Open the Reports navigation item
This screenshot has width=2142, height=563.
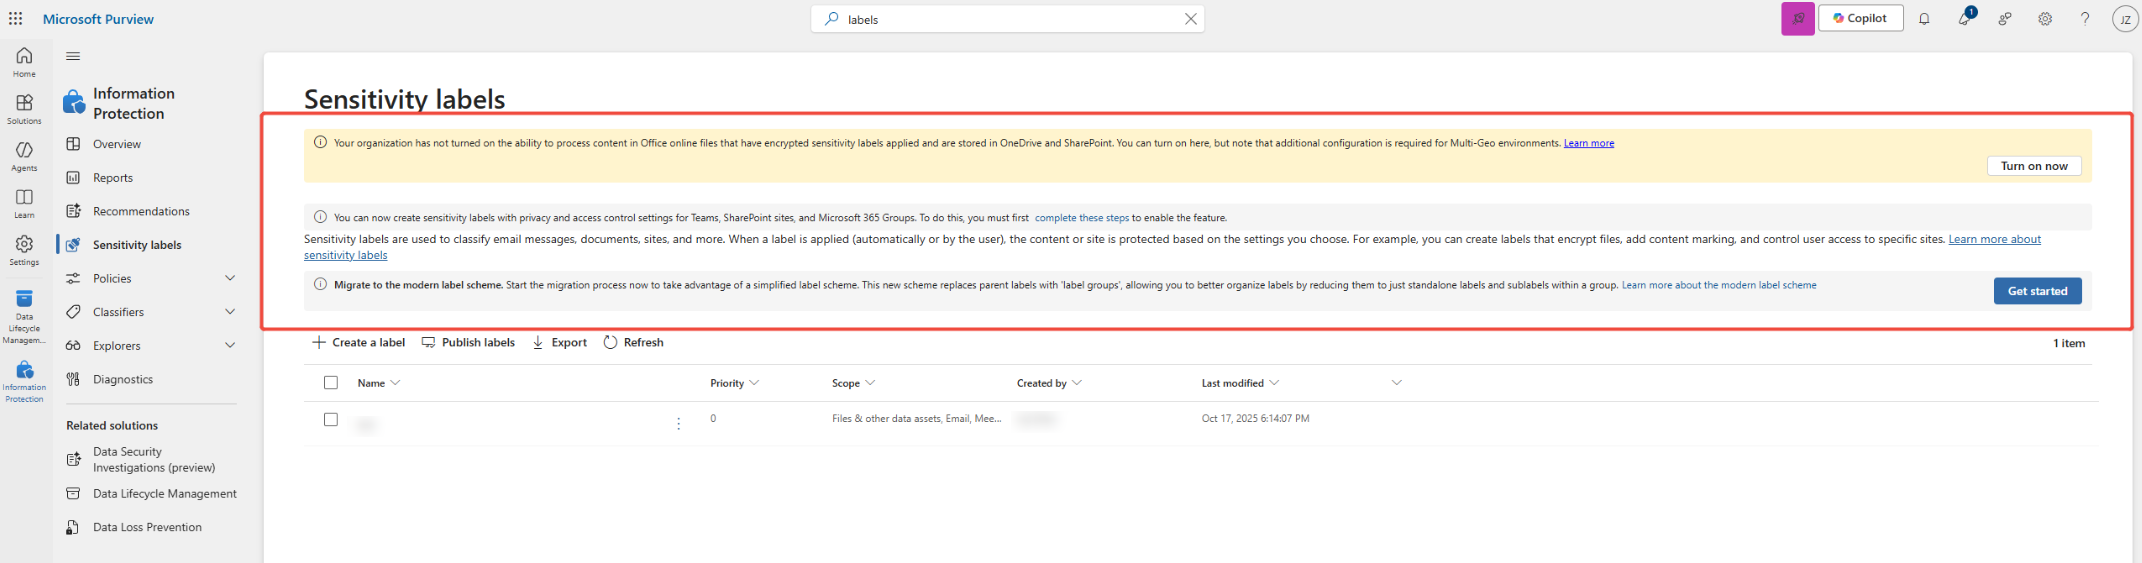(x=113, y=178)
